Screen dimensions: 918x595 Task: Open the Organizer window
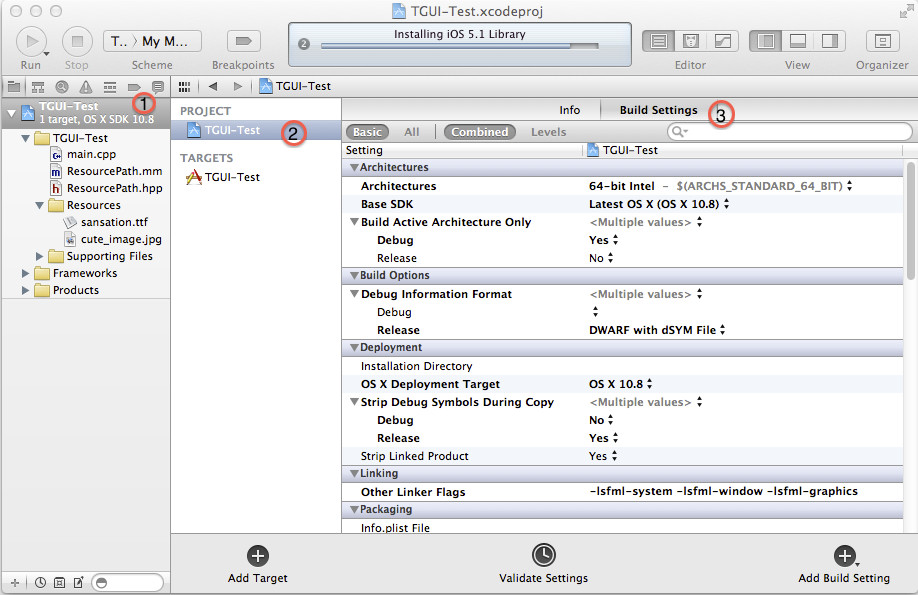pyautogui.click(x=882, y=41)
